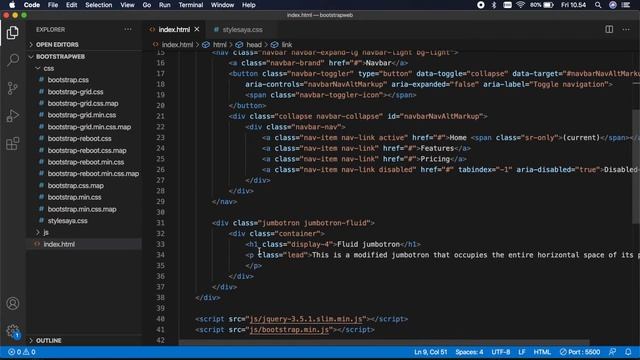Click the errors and warnings status indicator
The height and width of the screenshot is (360, 640).
coord(22,352)
